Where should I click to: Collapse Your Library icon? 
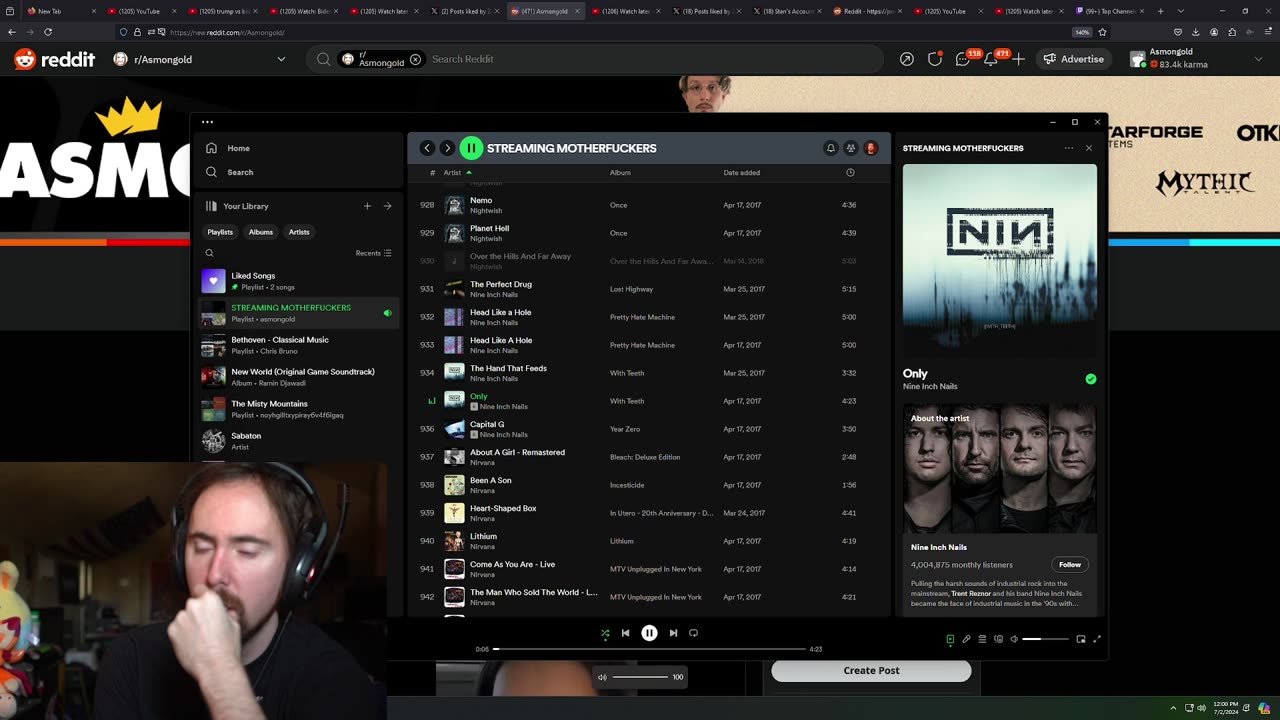[x=211, y=206]
